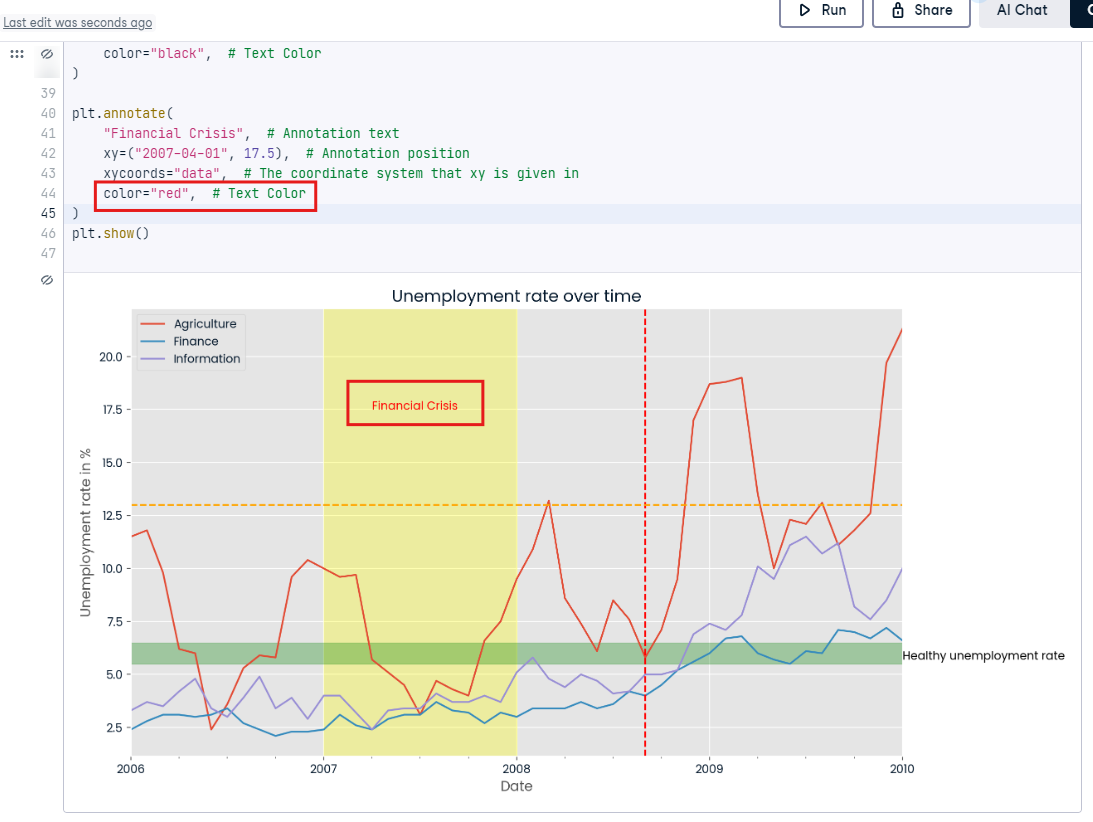Click the plt.show() code line

click(110, 234)
